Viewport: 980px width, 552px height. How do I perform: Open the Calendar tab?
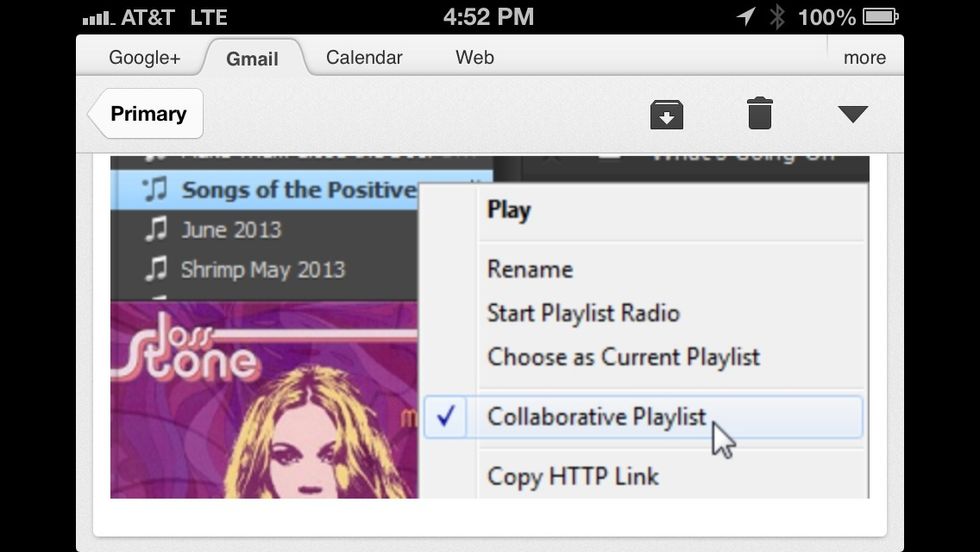(364, 58)
